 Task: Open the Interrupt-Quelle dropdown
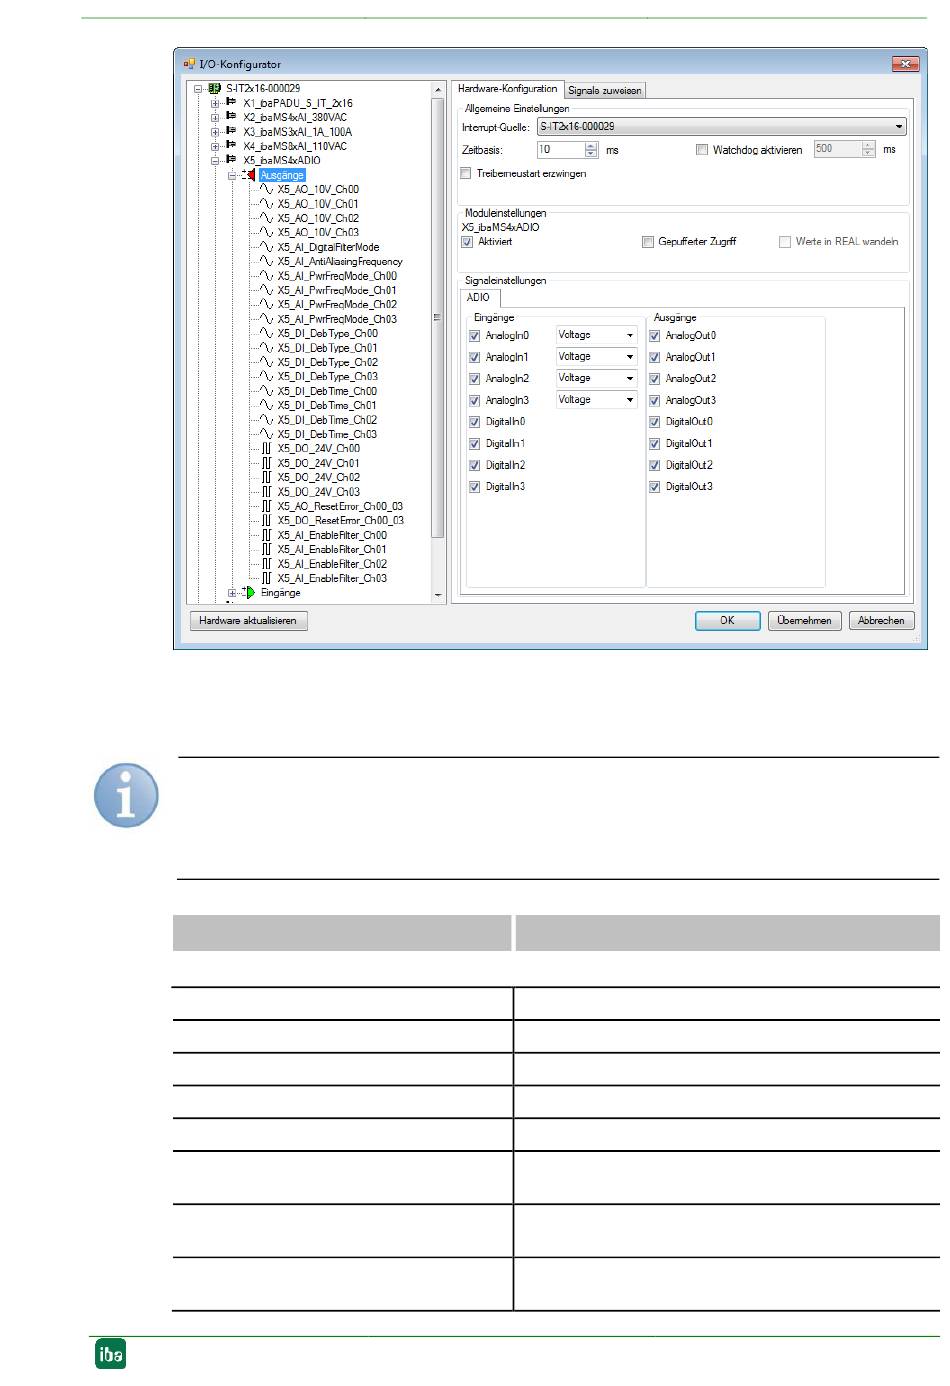[721, 127]
